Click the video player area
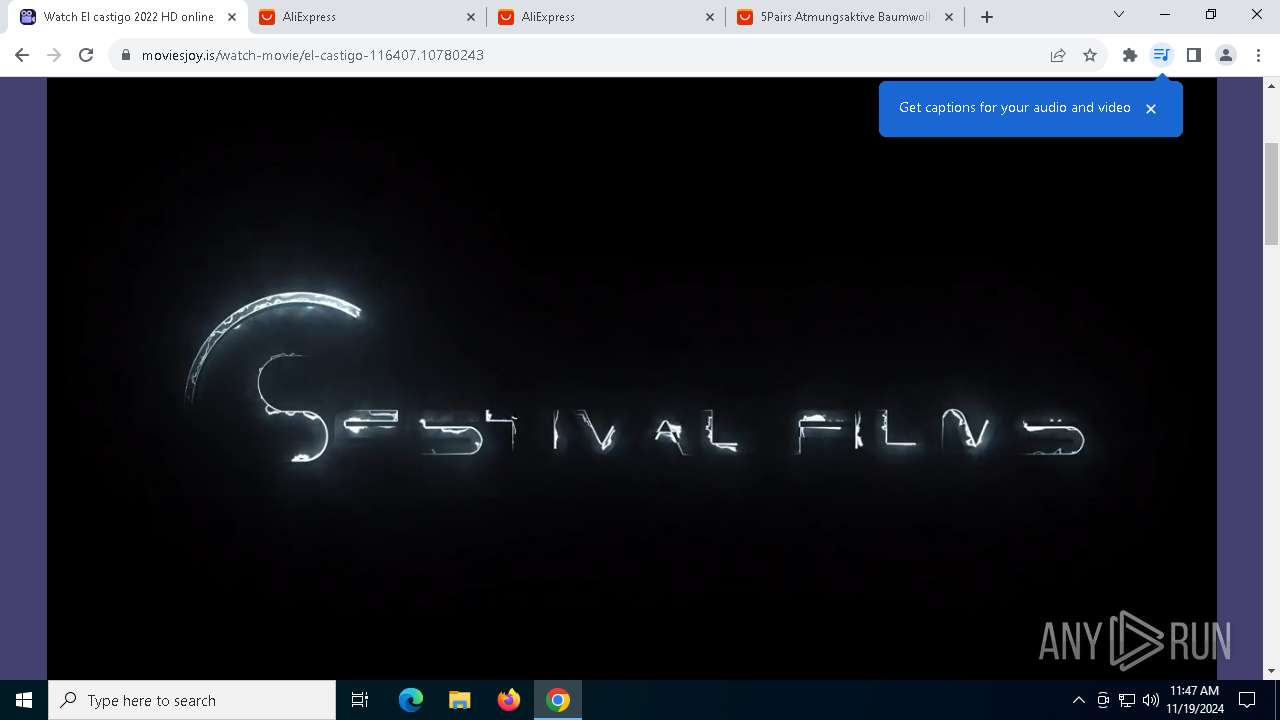The image size is (1280, 720). coord(632,378)
